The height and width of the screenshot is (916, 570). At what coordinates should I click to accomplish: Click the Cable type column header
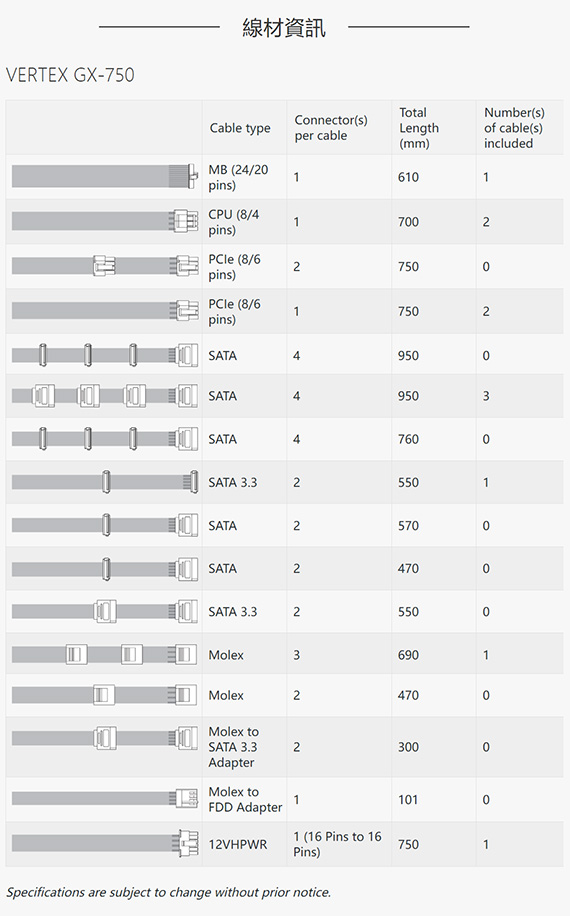tap(240, 128)
